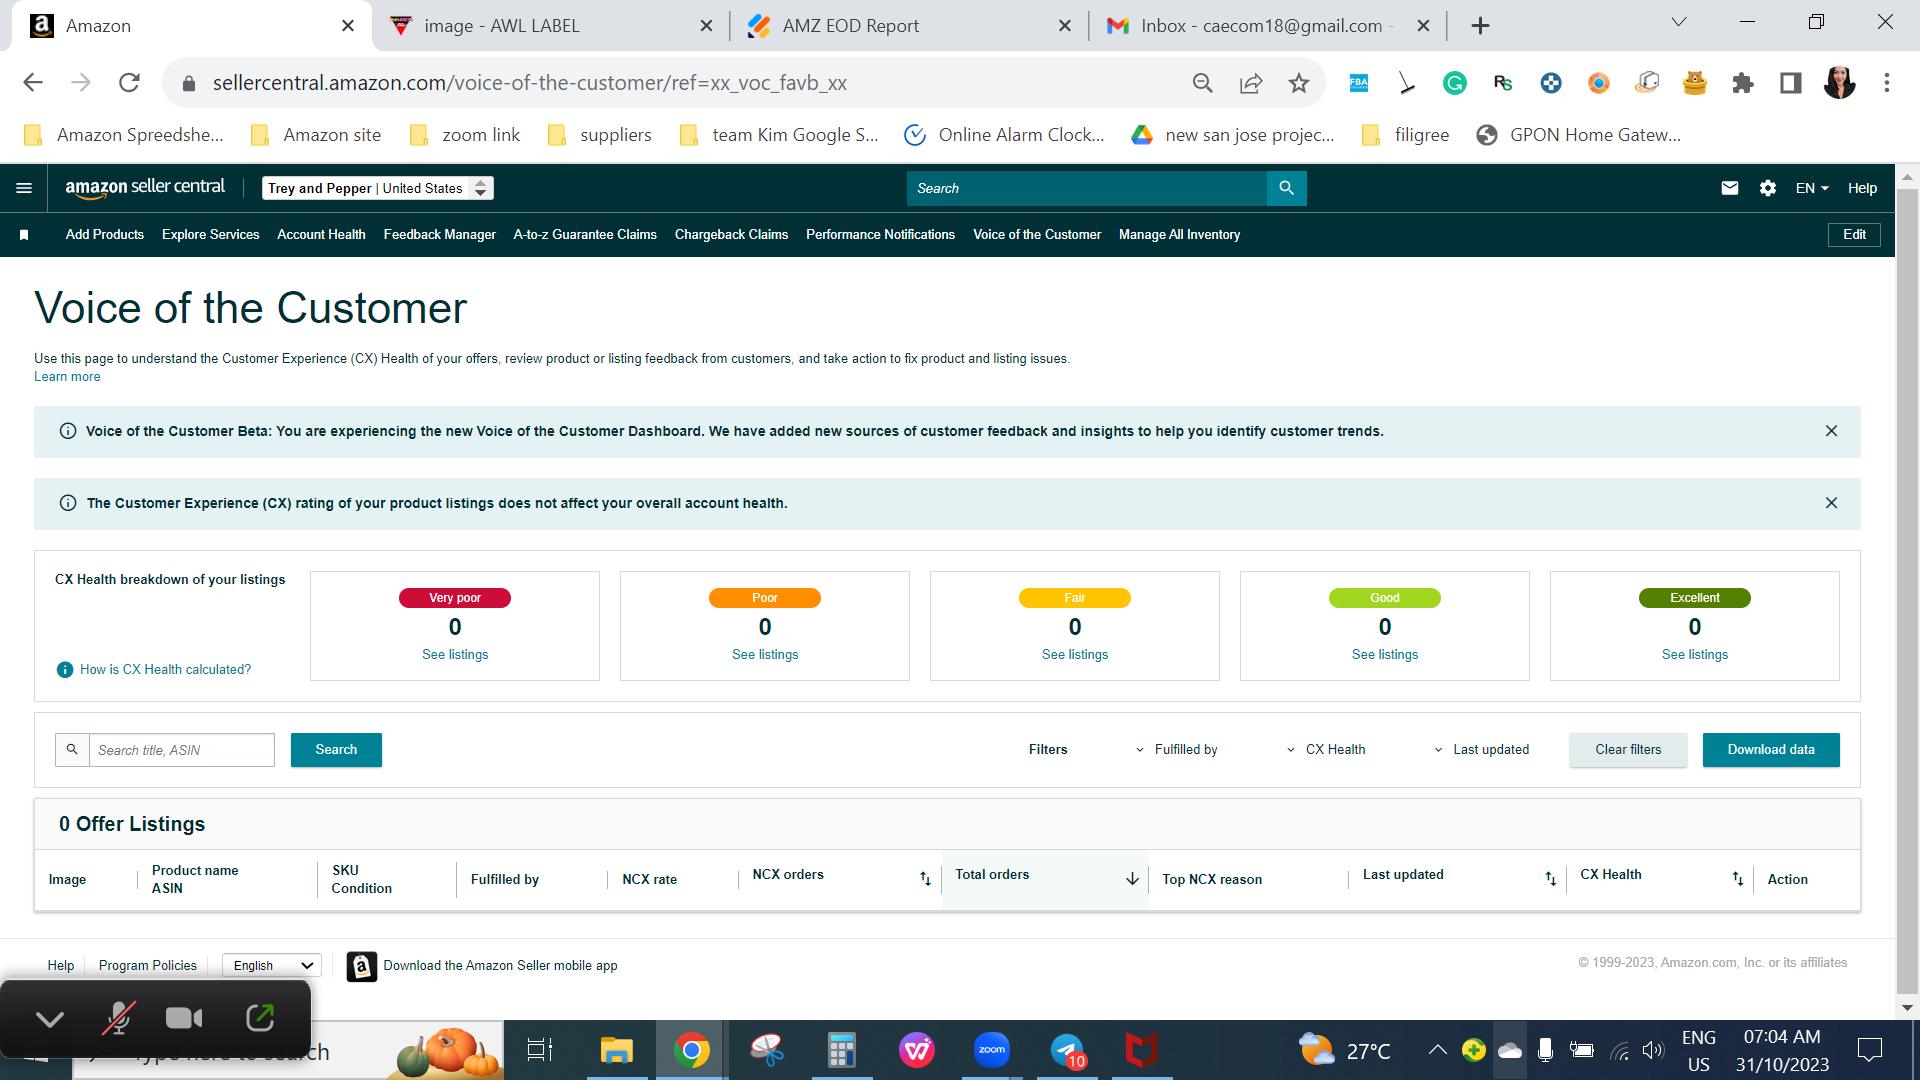Viewport: 1920px width, 1080px height.
Task: Dismiss the Voice of the Customer Beta banner
Action: pos(1831,431)
